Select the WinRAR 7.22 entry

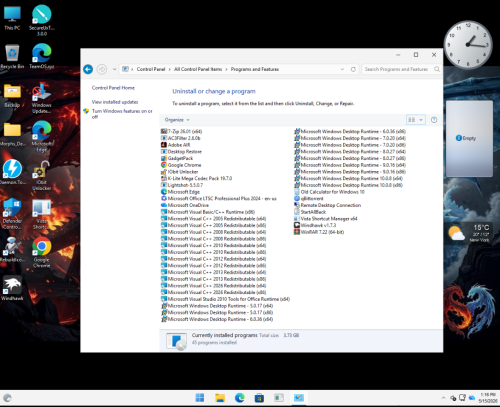click(319, 232)
